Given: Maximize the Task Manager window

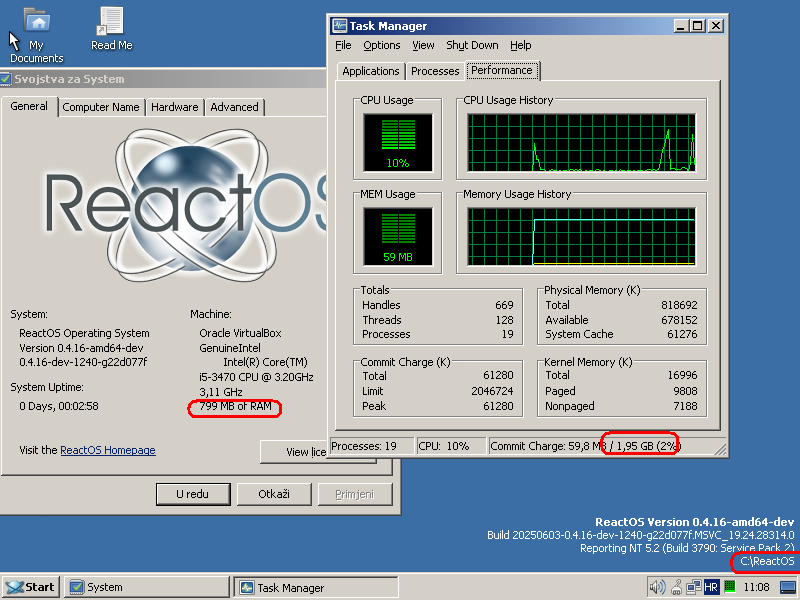Looking at the screenshot, I should coord(697,26).
